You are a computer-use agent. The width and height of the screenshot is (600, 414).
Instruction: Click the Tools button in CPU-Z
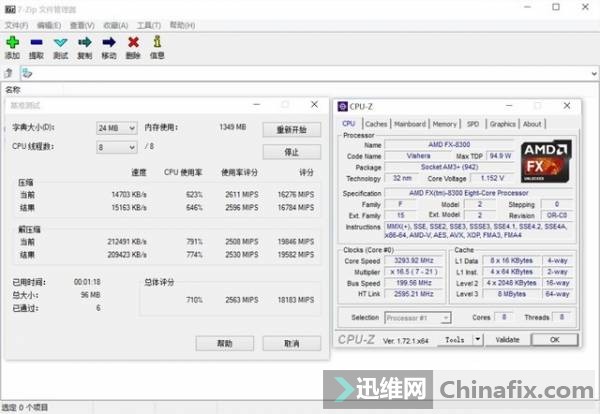point(455,339)
